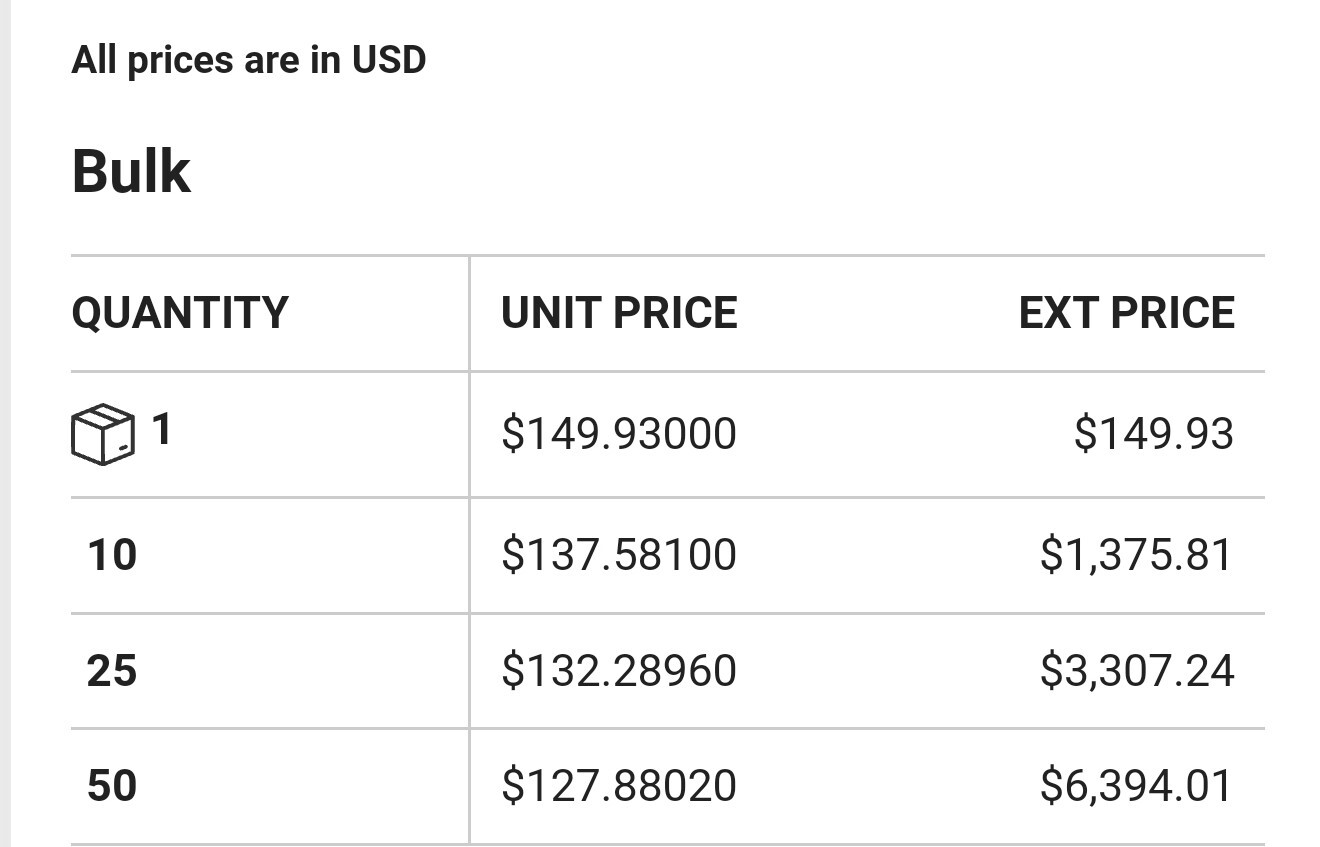Click the Bulk heading
Screen dimensions: 1320x847
(x=131, y=171)
